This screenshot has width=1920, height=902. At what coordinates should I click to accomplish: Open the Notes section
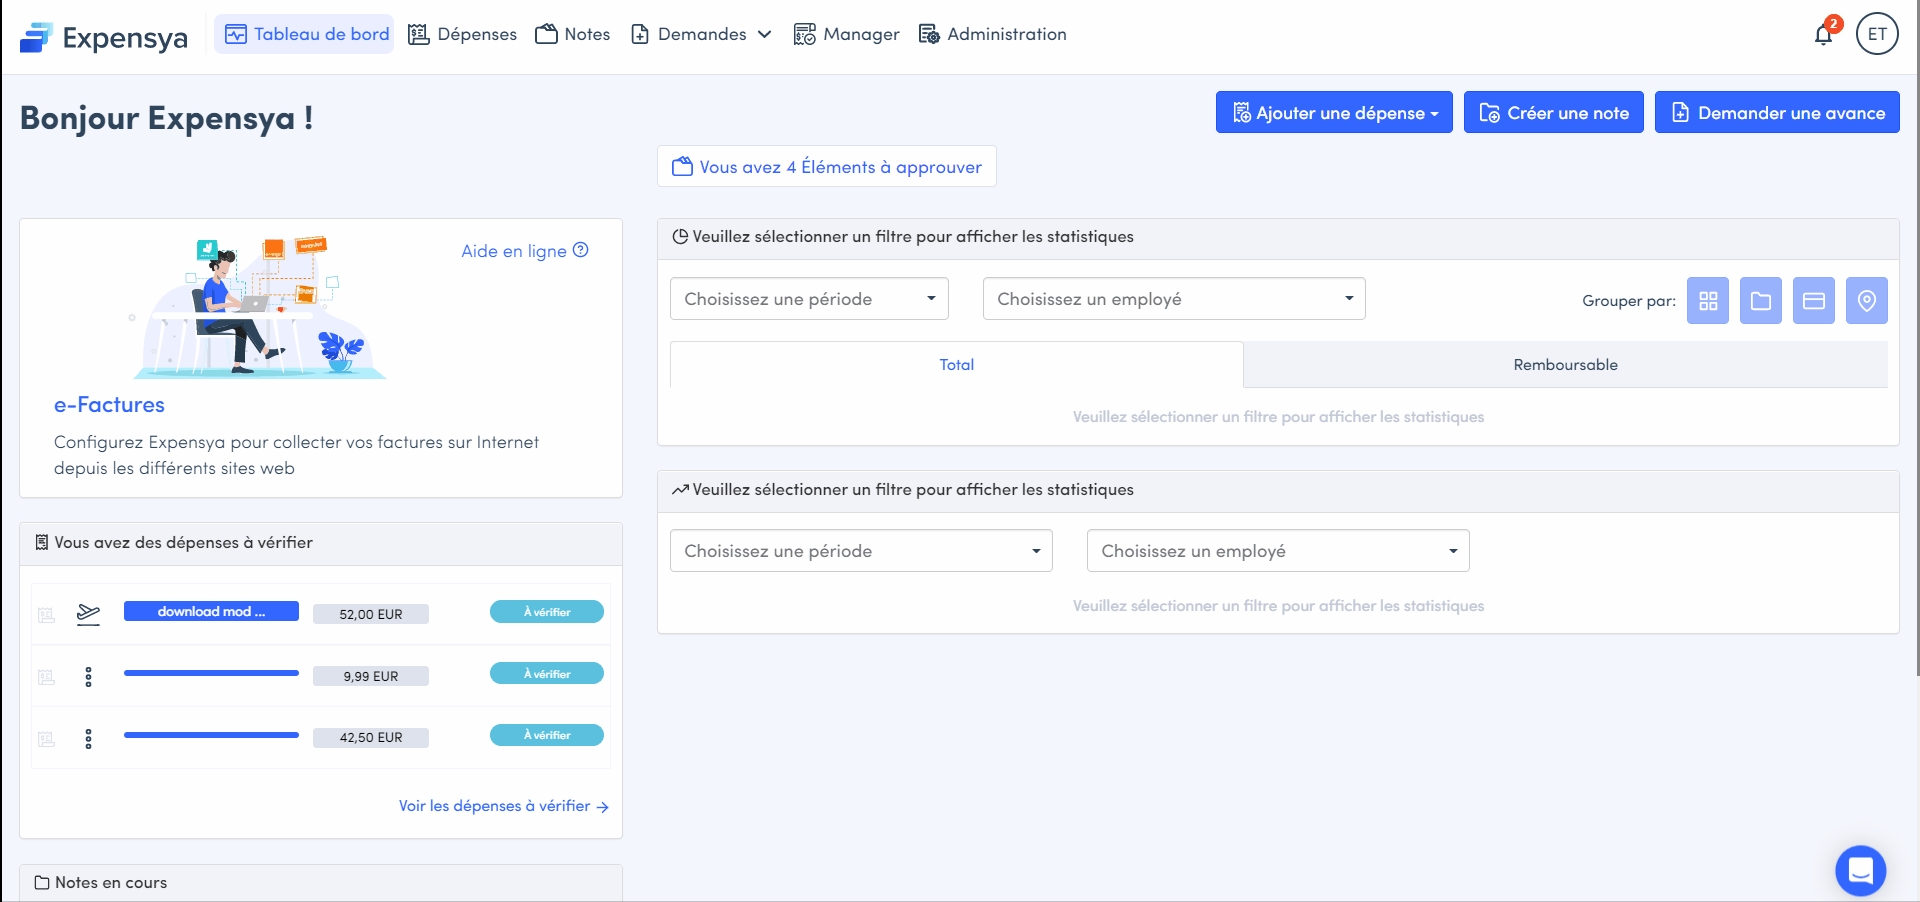coord(573,34)
